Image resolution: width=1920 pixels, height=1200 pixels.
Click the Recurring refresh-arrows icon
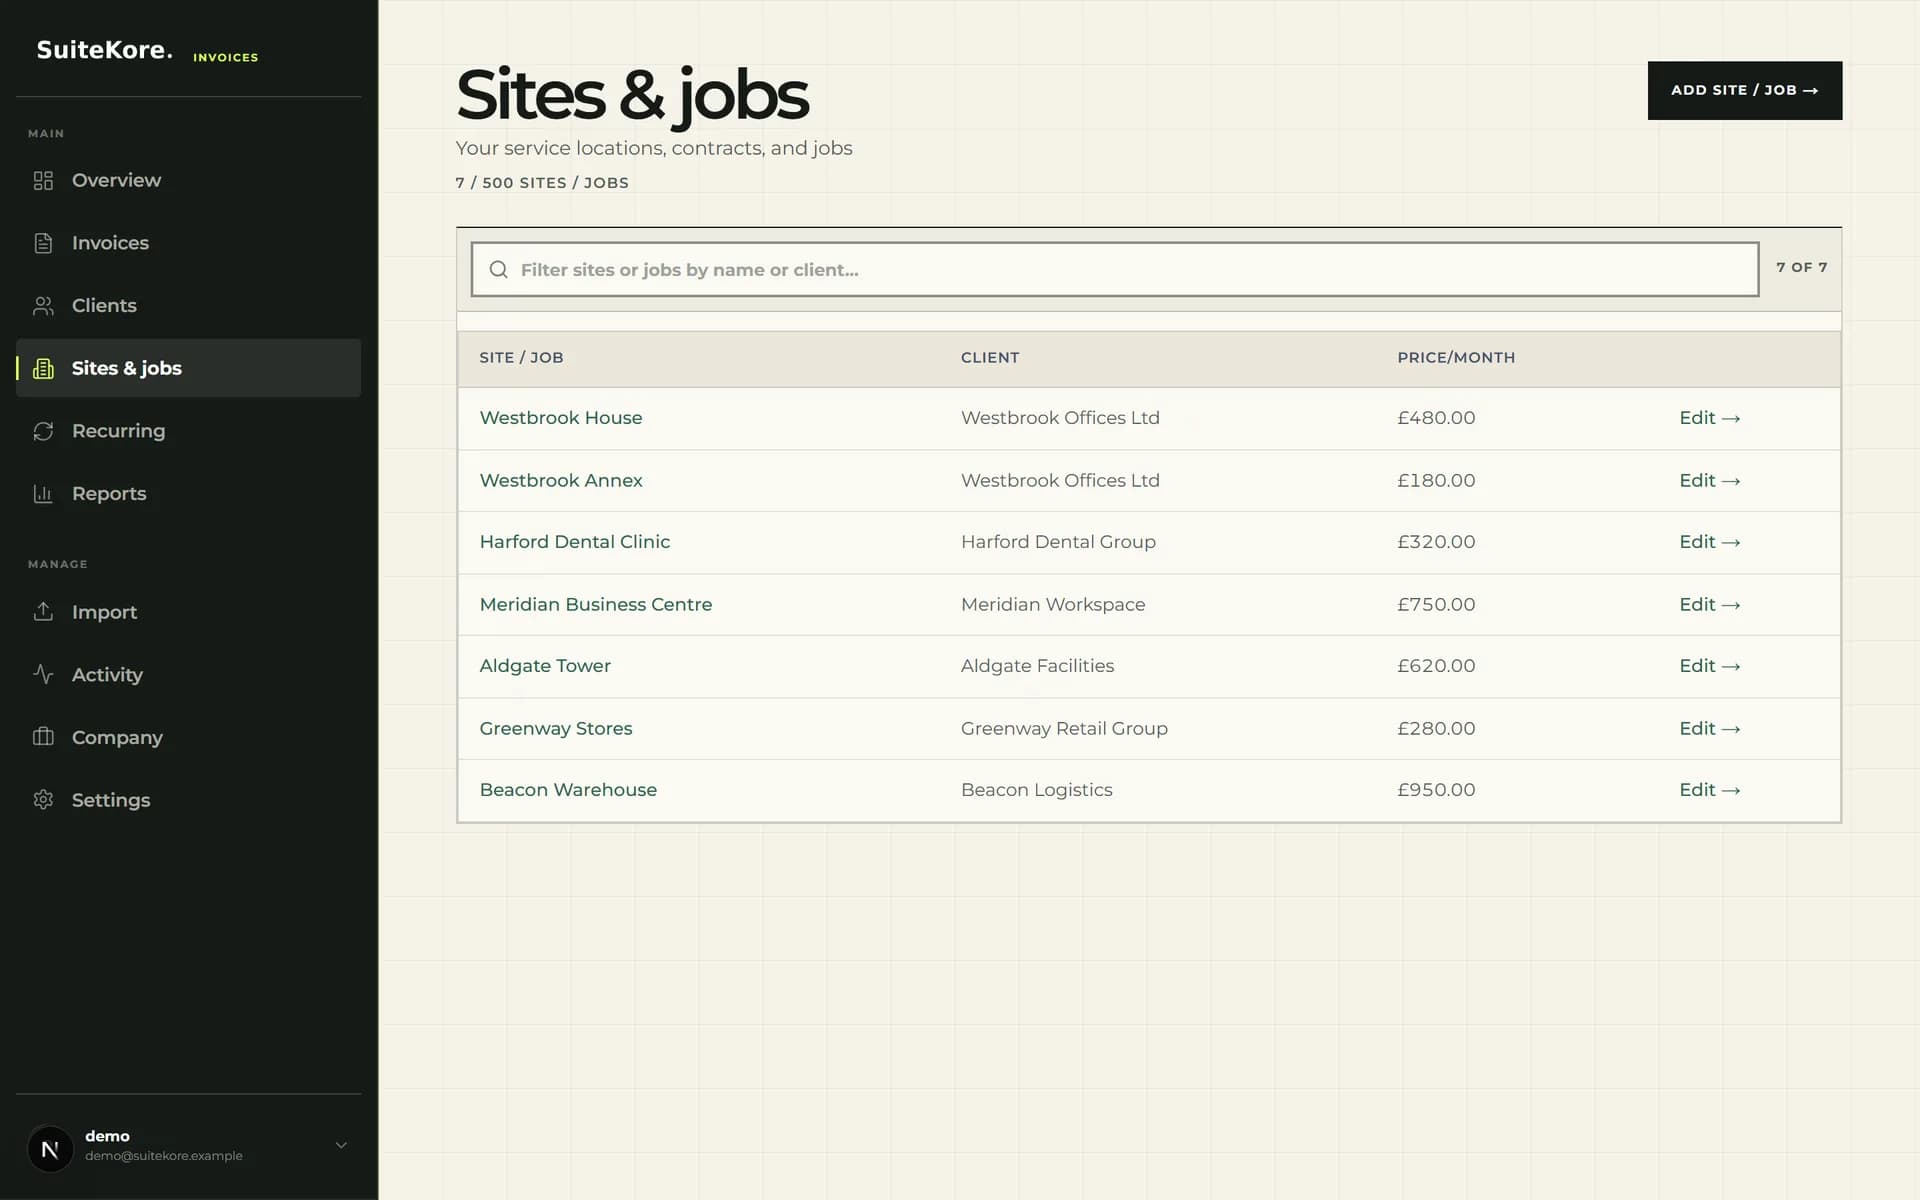coord(43,431)
